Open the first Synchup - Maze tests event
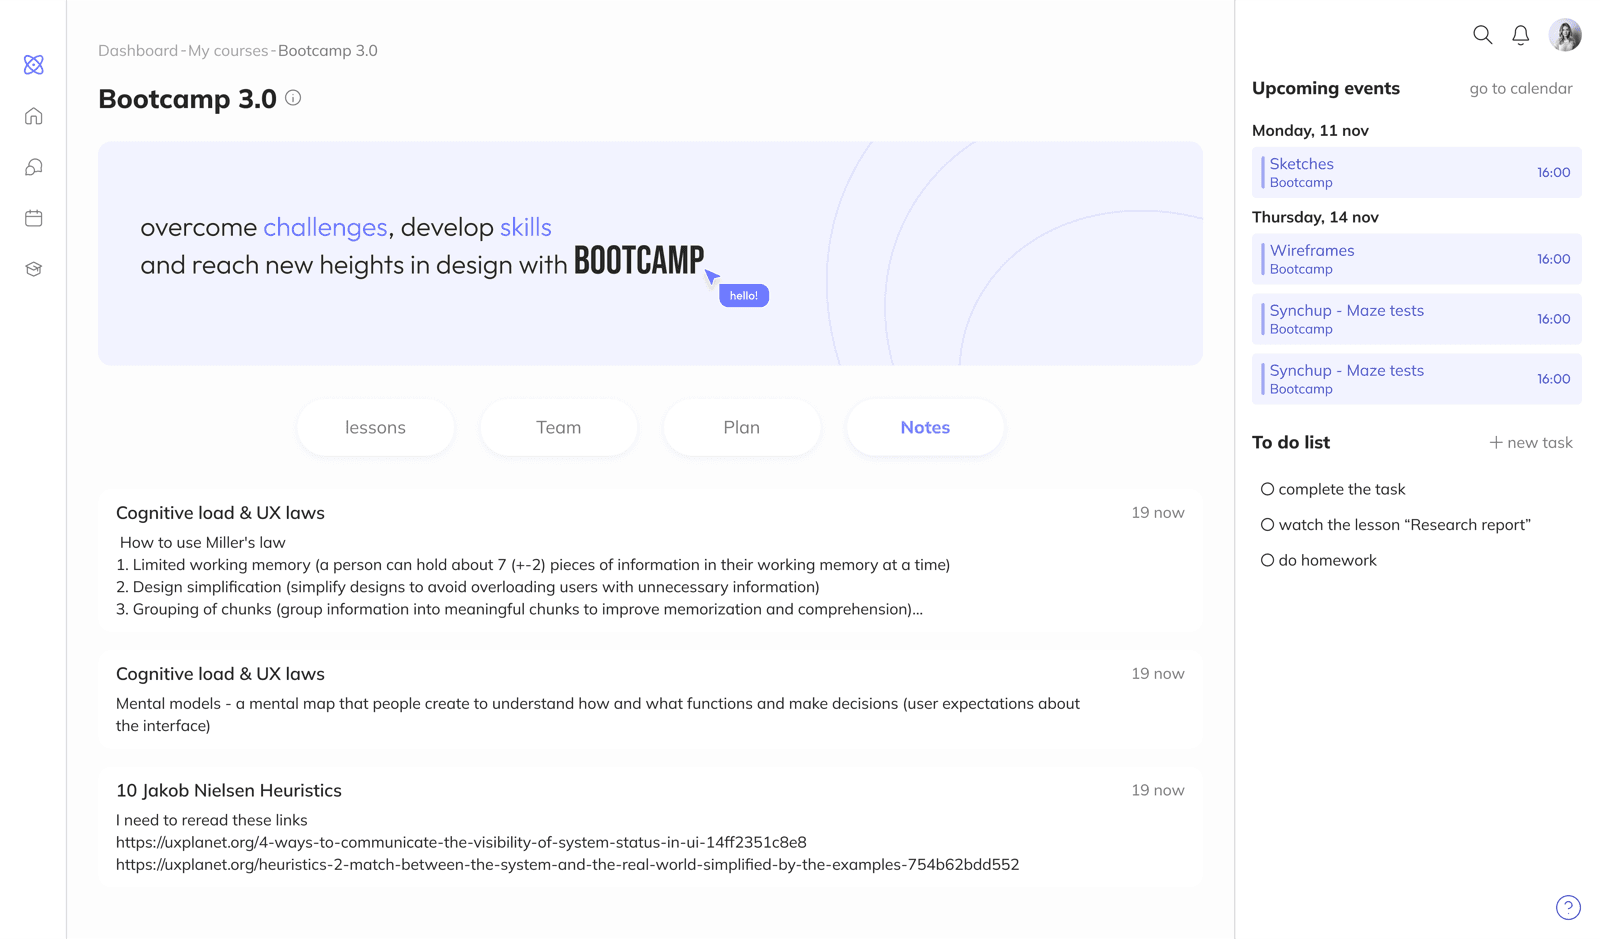 1416,319
